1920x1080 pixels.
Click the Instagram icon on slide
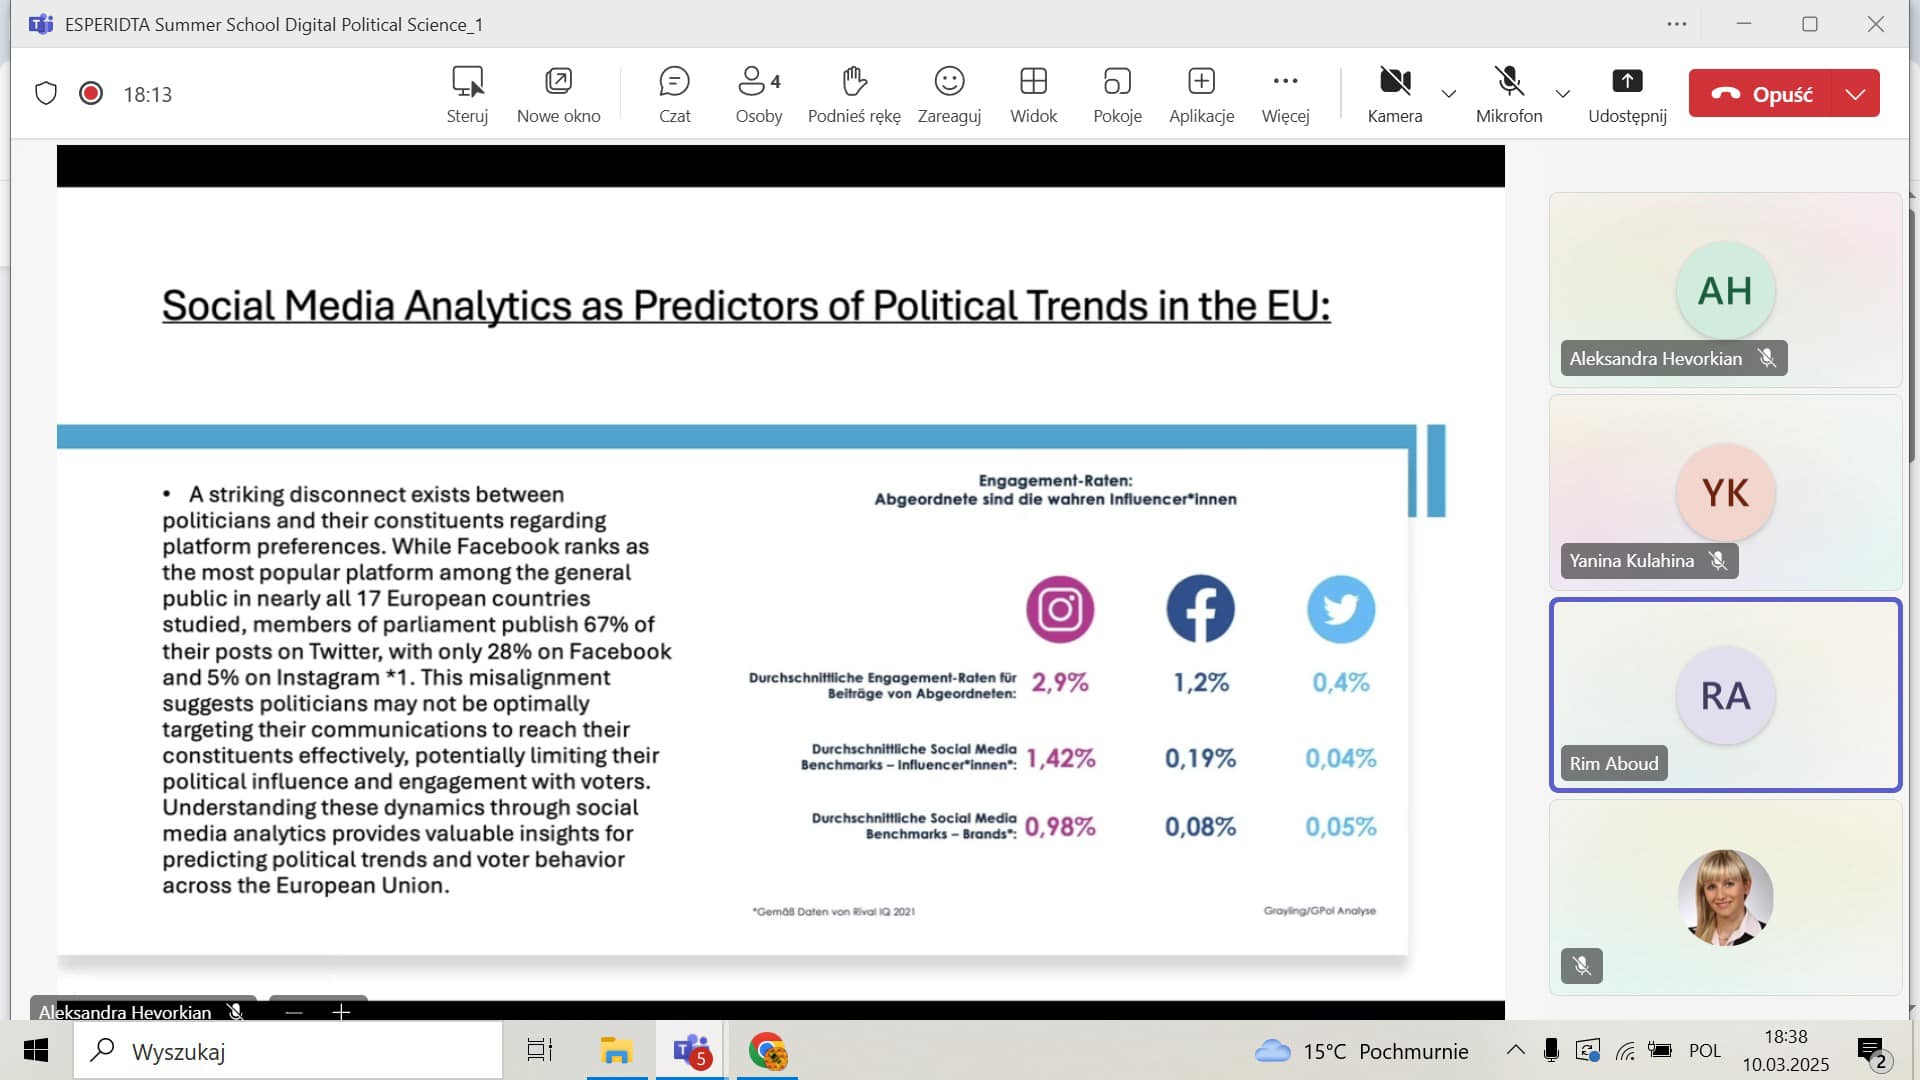click(x=1060, y=609)
